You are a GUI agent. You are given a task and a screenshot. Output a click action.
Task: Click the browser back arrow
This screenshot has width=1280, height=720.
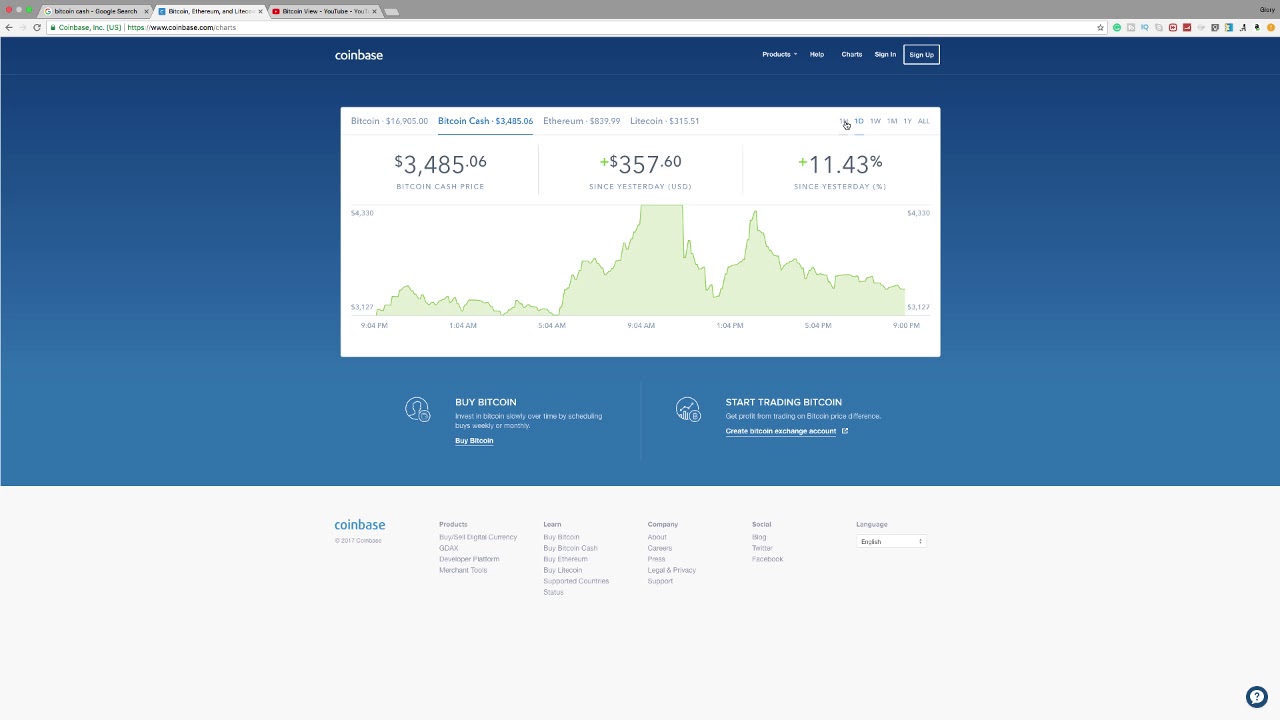pos(9,27)
